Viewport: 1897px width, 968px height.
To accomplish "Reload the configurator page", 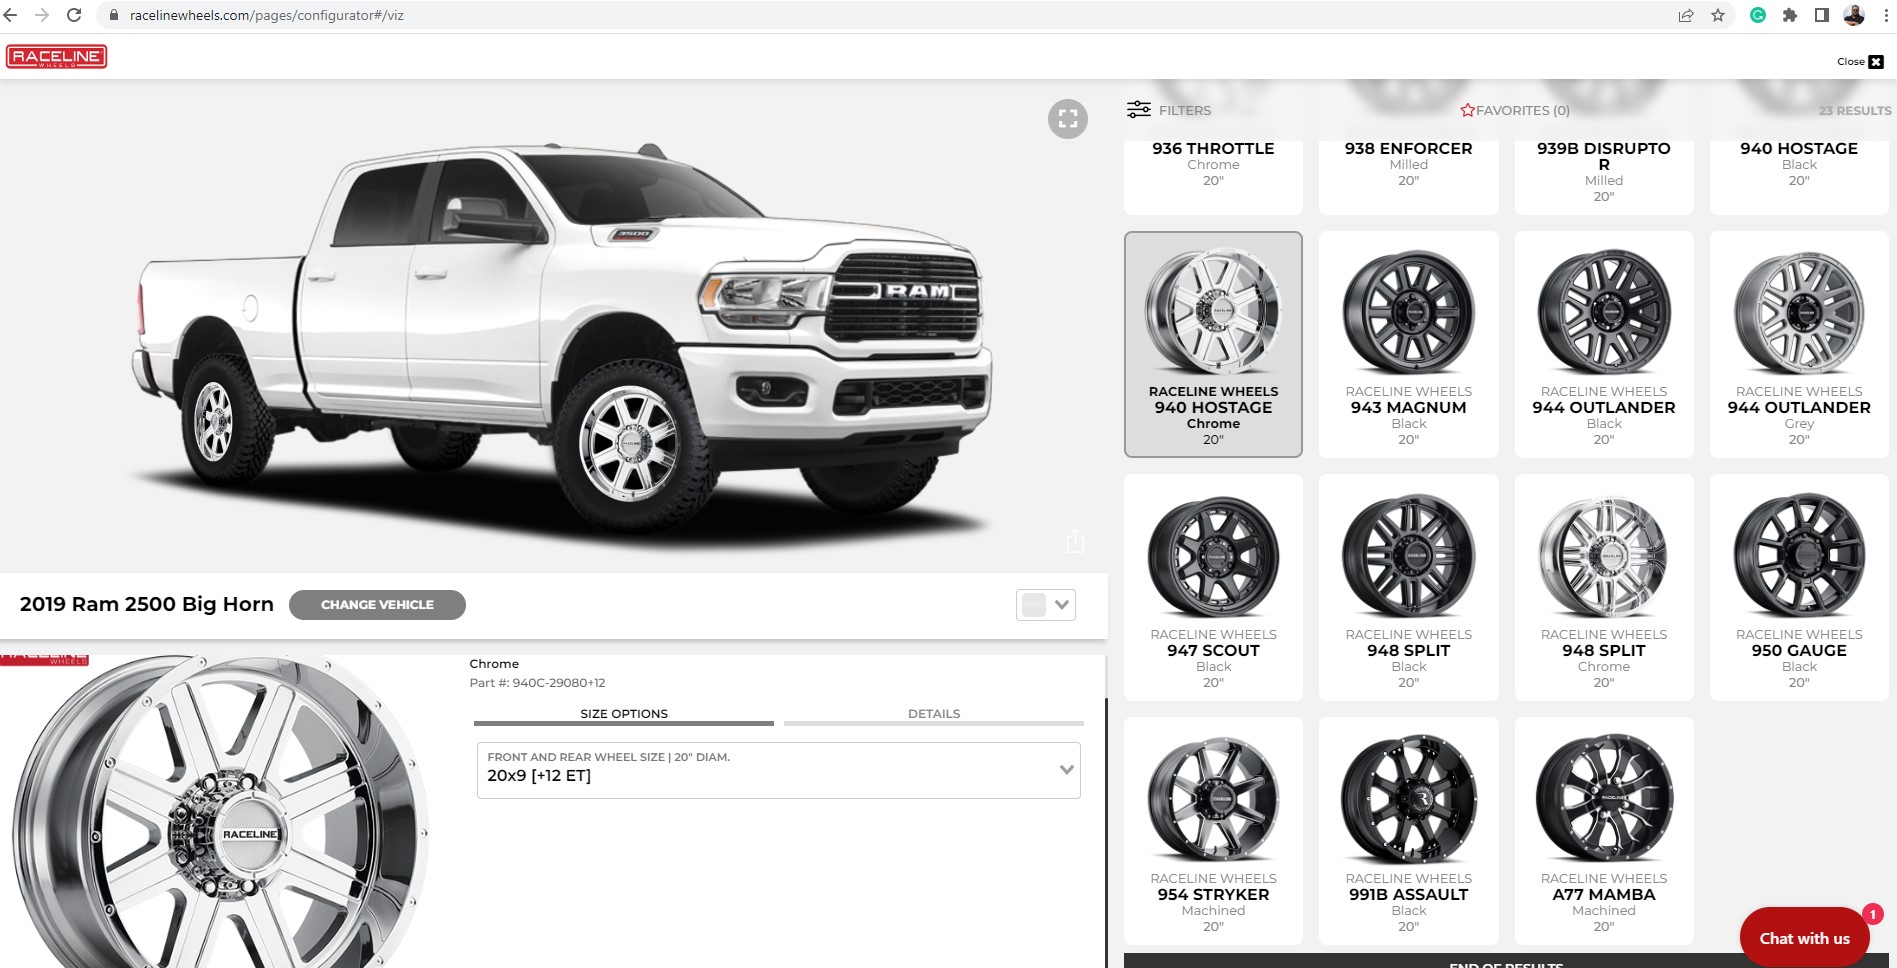I will tap(74, 15).
